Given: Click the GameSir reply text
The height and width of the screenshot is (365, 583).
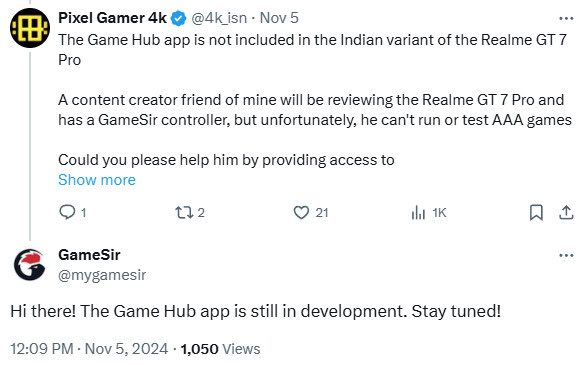Looking at the screenshot, I should pos(255,311).
